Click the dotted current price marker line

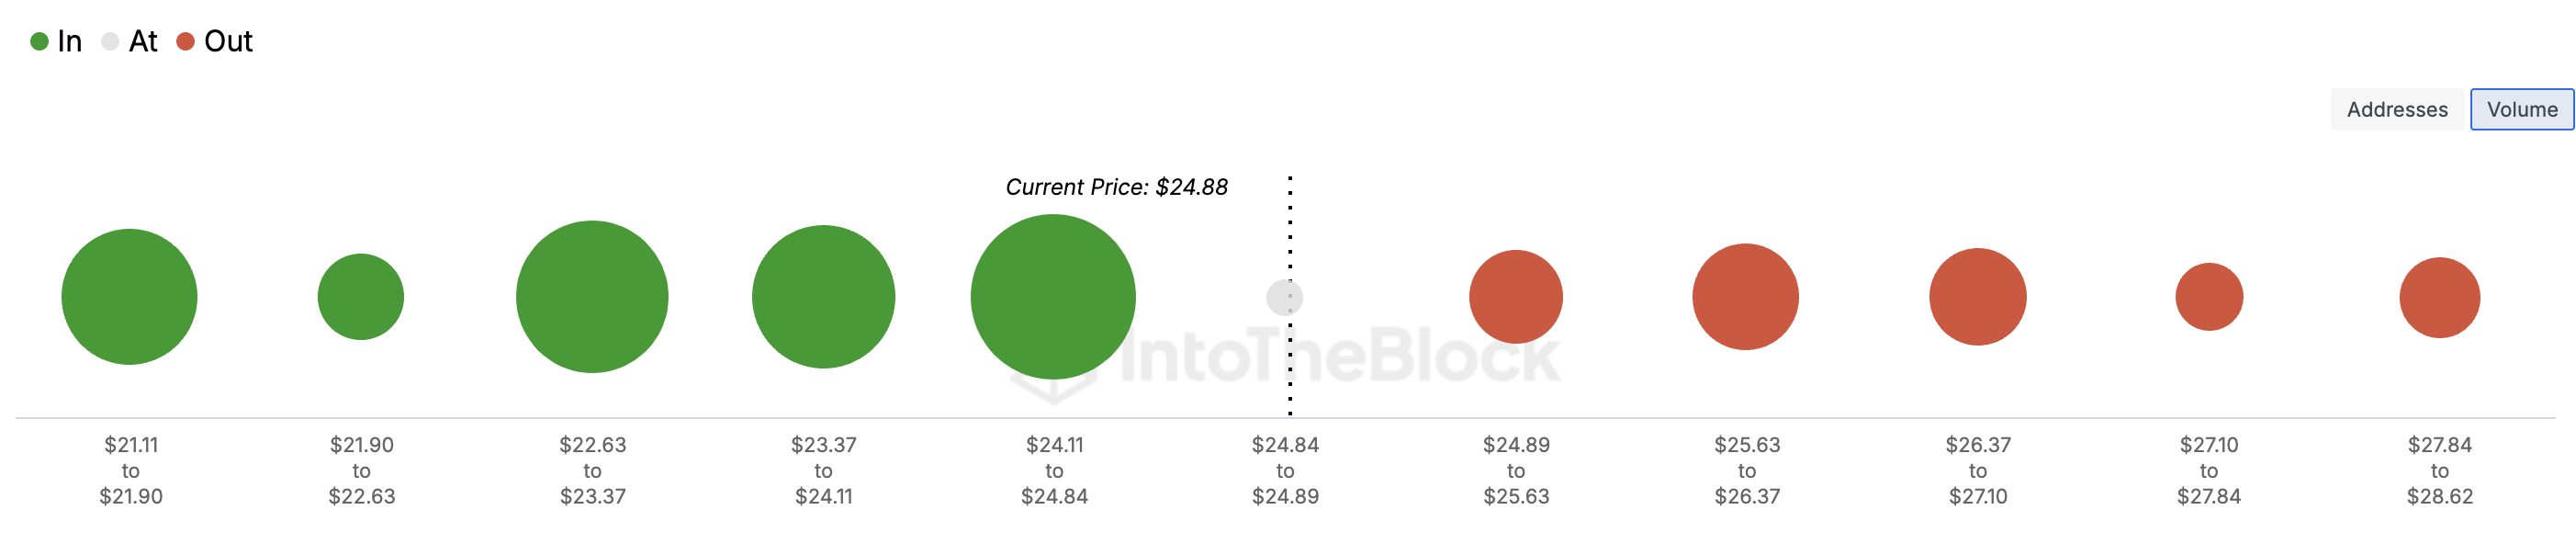point(1290,296)
